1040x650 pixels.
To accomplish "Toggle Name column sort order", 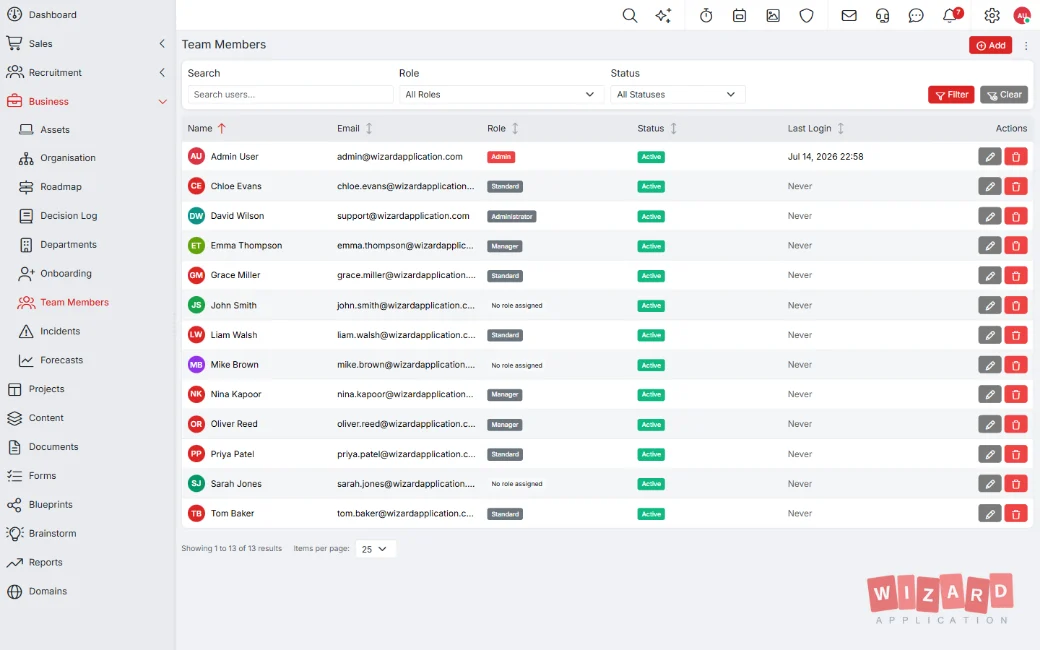I will coord(206,128).
